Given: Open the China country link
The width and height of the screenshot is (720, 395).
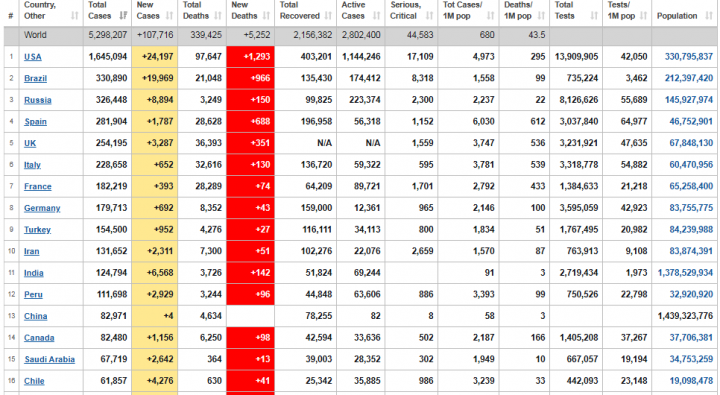Looking at the screenshot, I should pyautogui.click(x=35, y=316).
